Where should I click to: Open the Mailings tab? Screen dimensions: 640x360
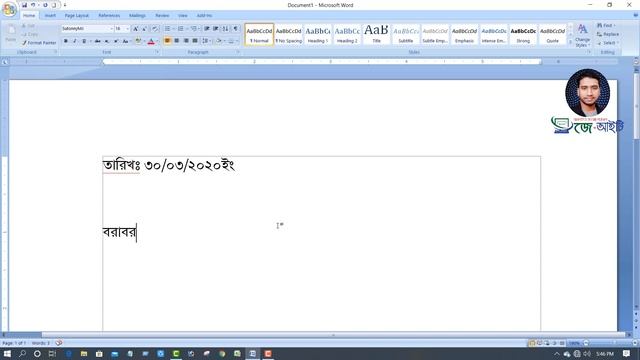pos(137,16)
